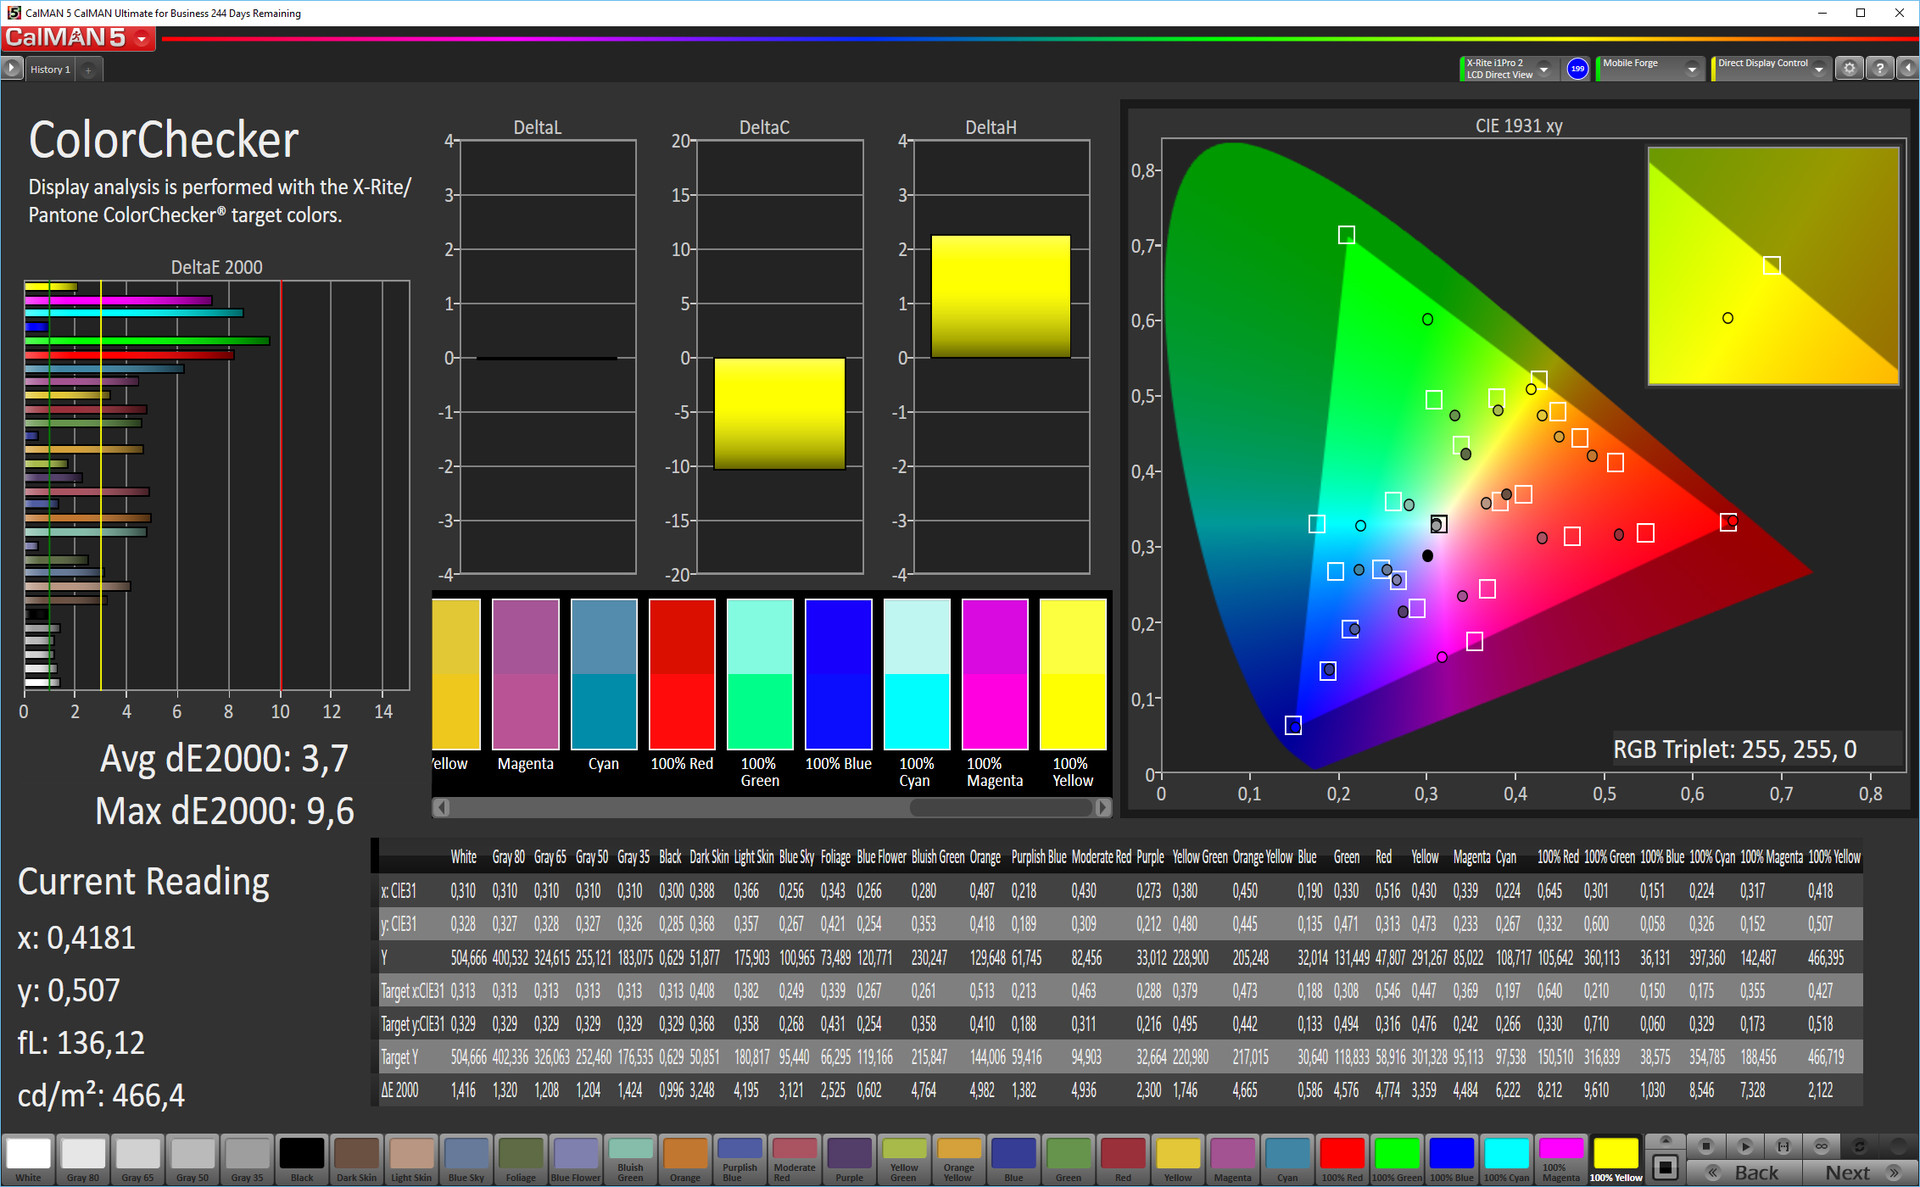Select the Foliage swatch at bottom

521,1159
